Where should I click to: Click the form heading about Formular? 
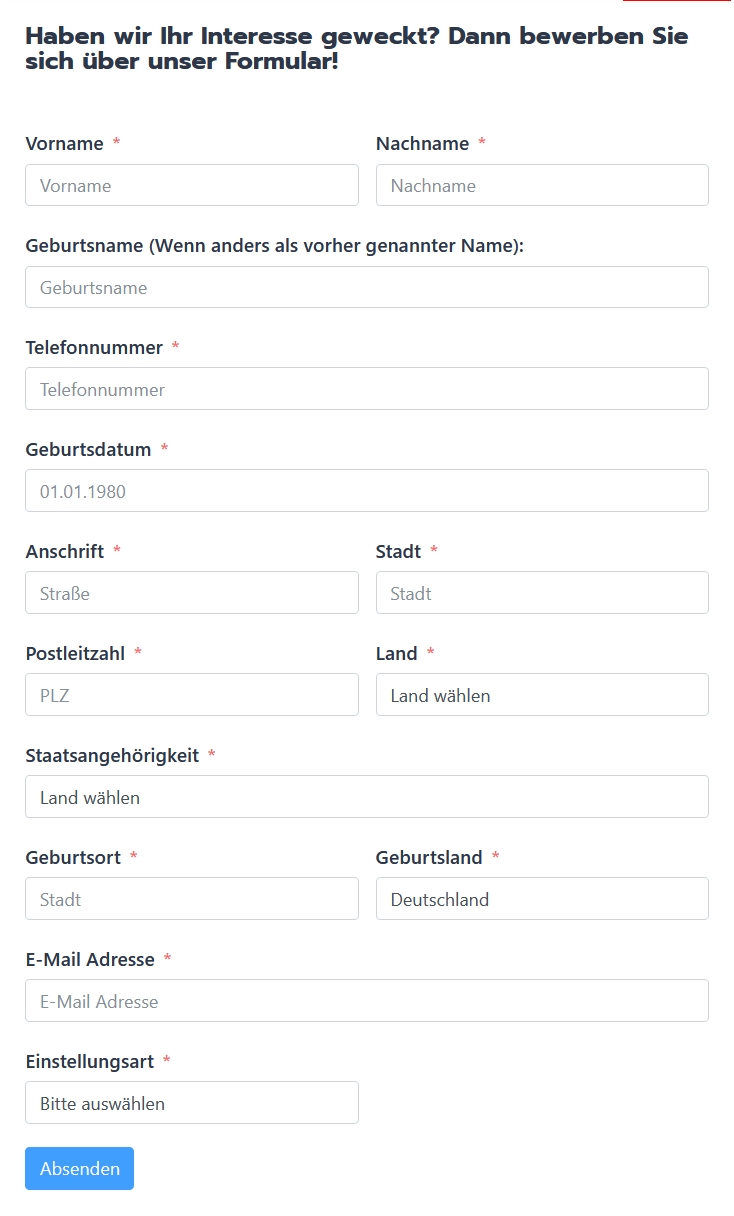point(357,49)
